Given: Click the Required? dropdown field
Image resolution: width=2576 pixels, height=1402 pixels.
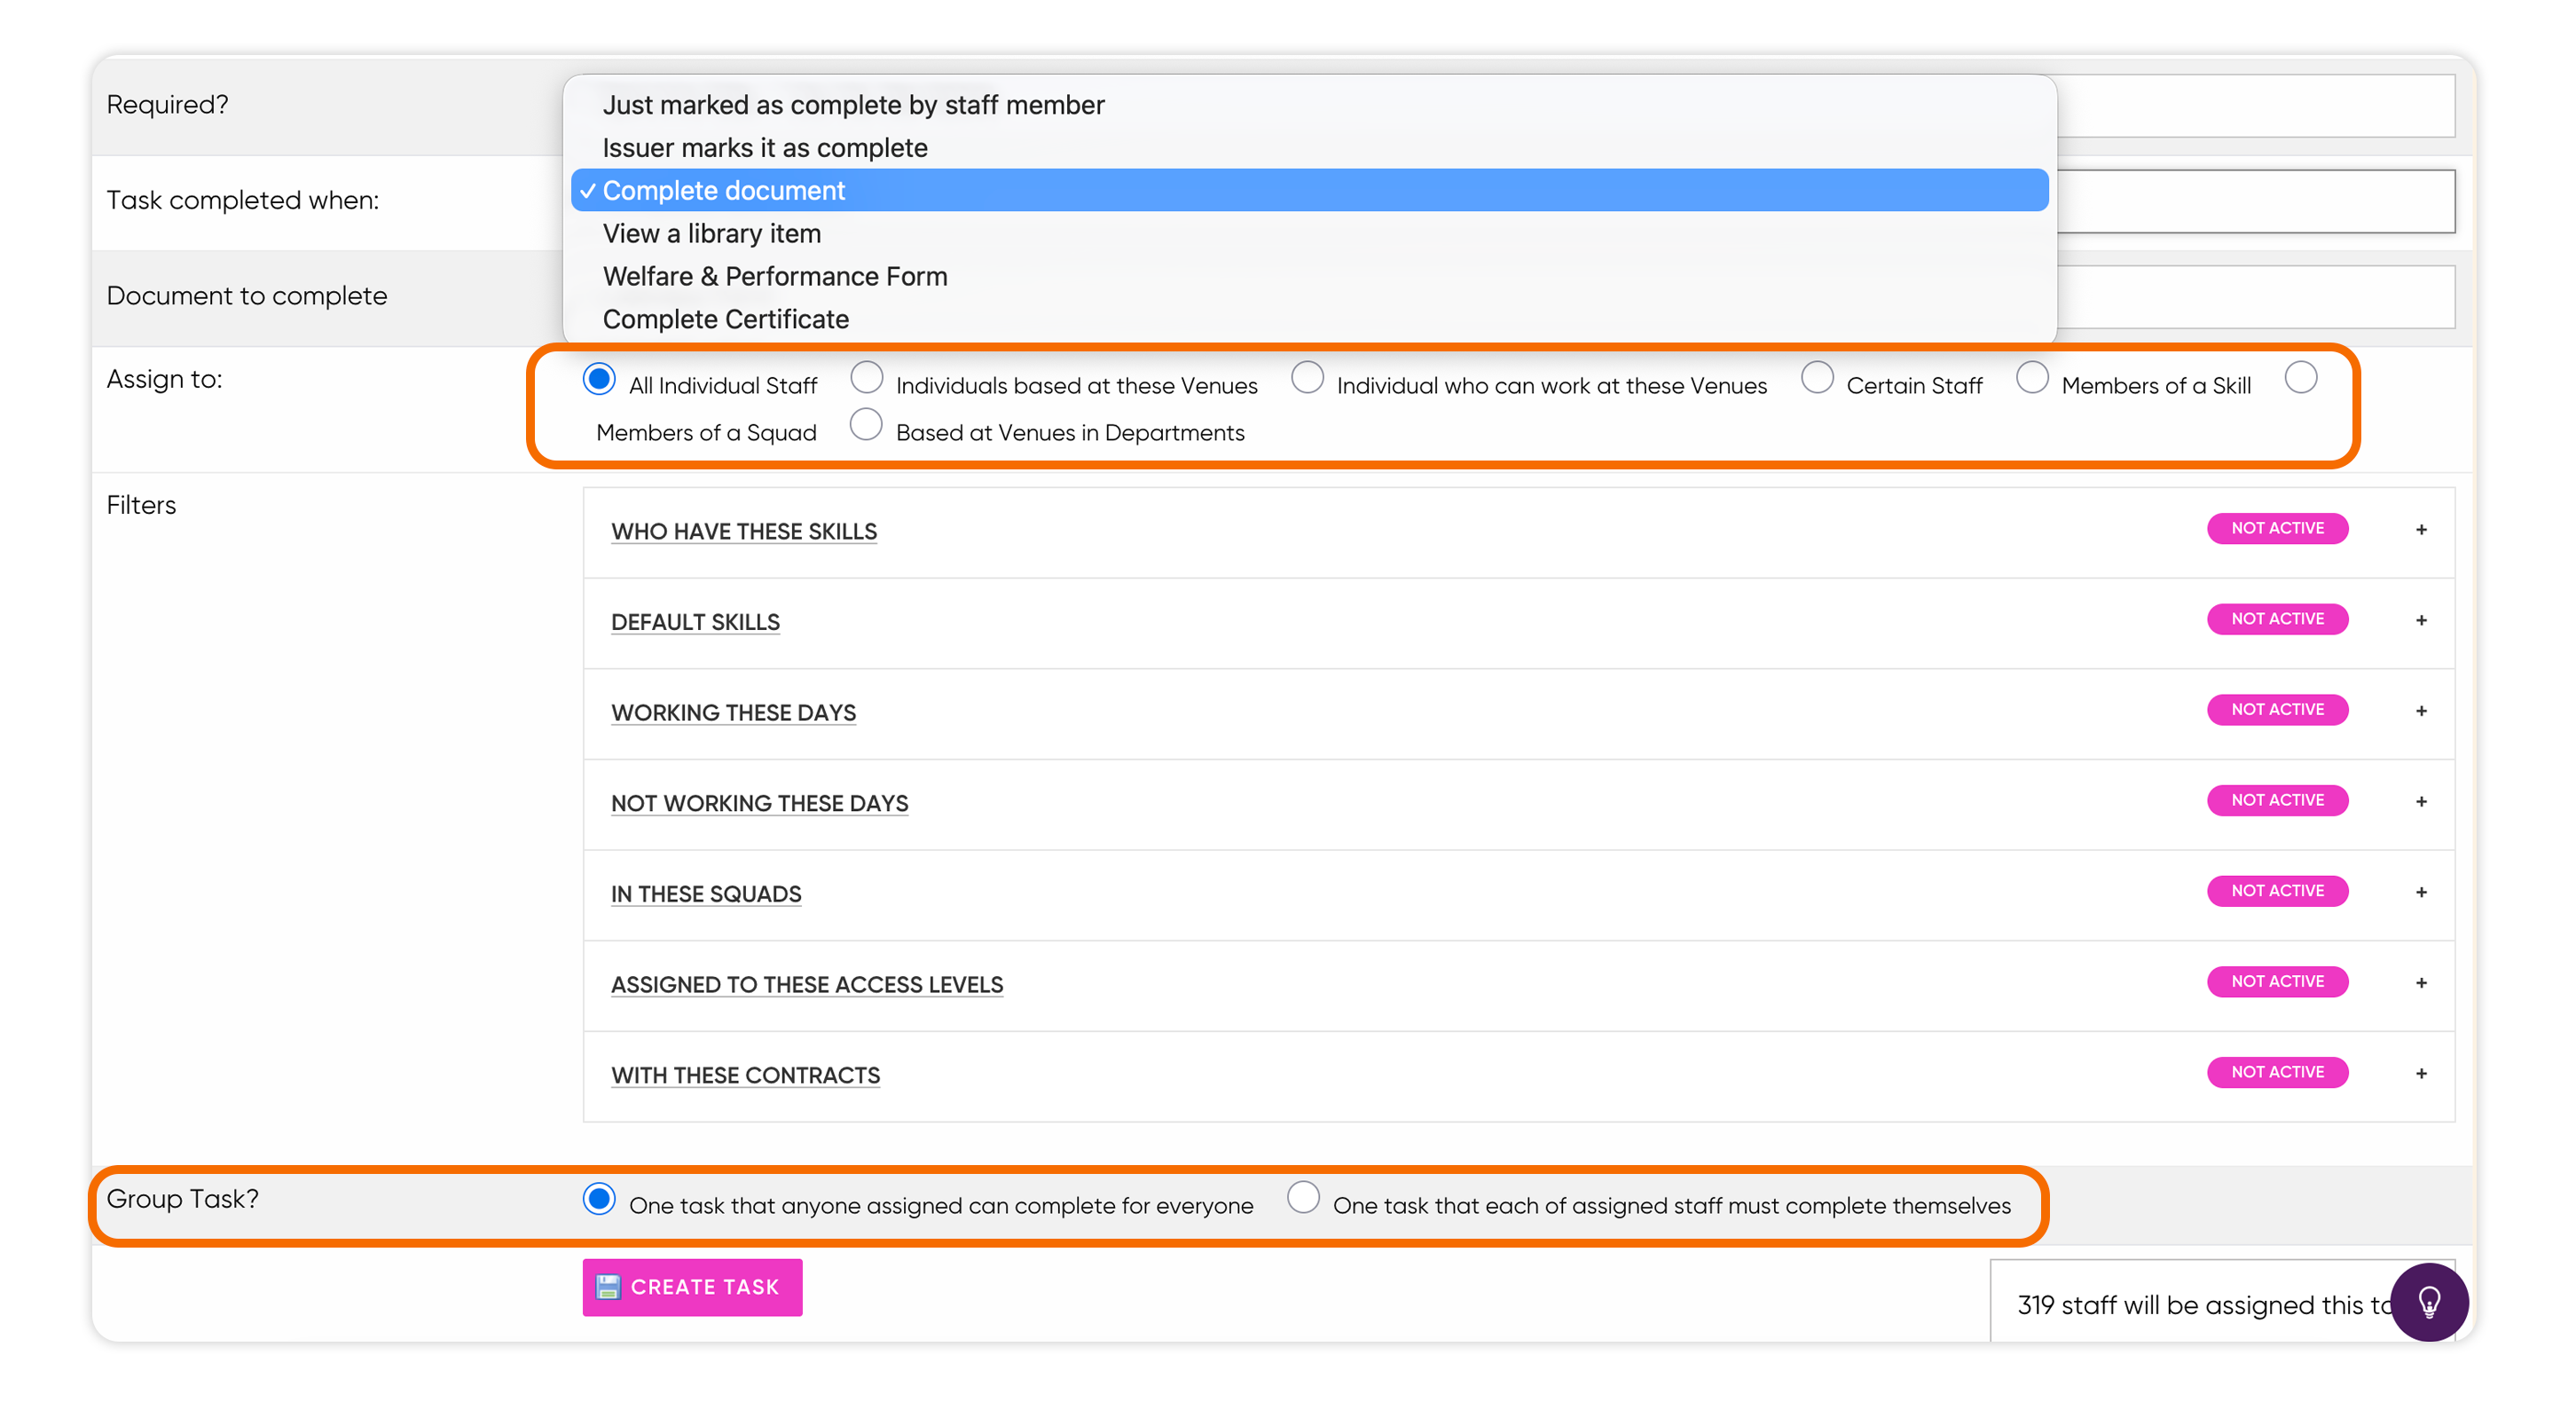Looking at the screenshot, I should click(x=2256, y=105).
